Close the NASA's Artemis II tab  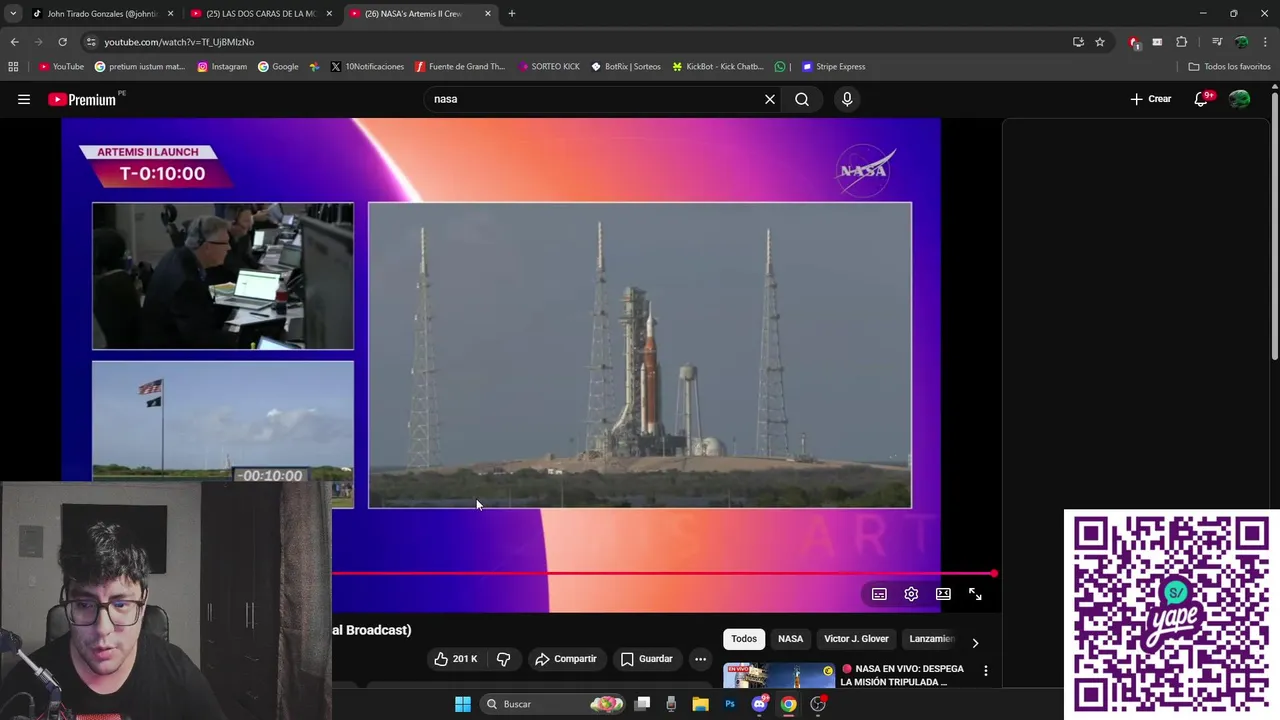pos(488,14)
